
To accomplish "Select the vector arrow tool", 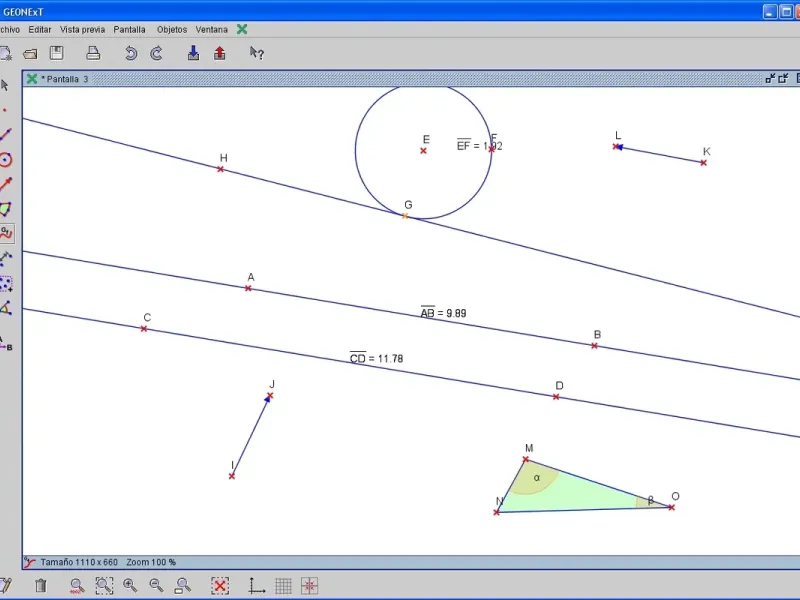I will tap(6, 184).
